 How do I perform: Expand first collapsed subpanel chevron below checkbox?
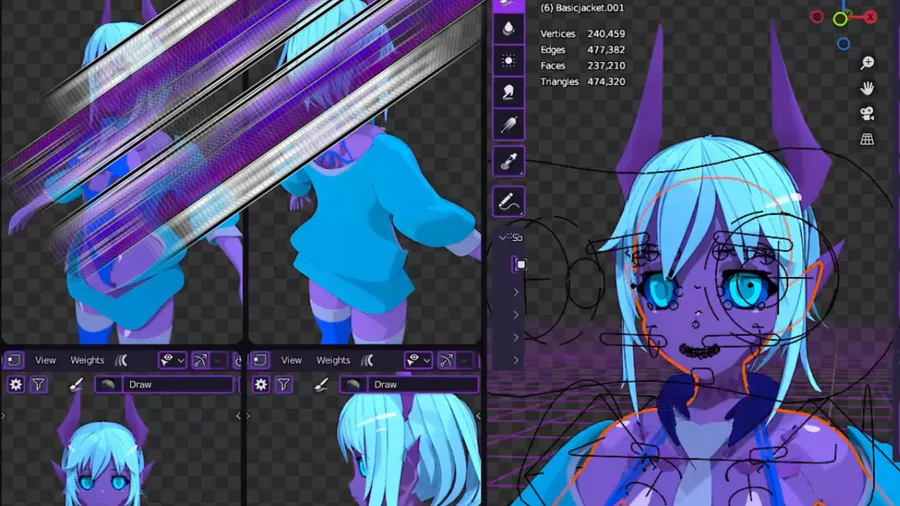pos(515,292)
